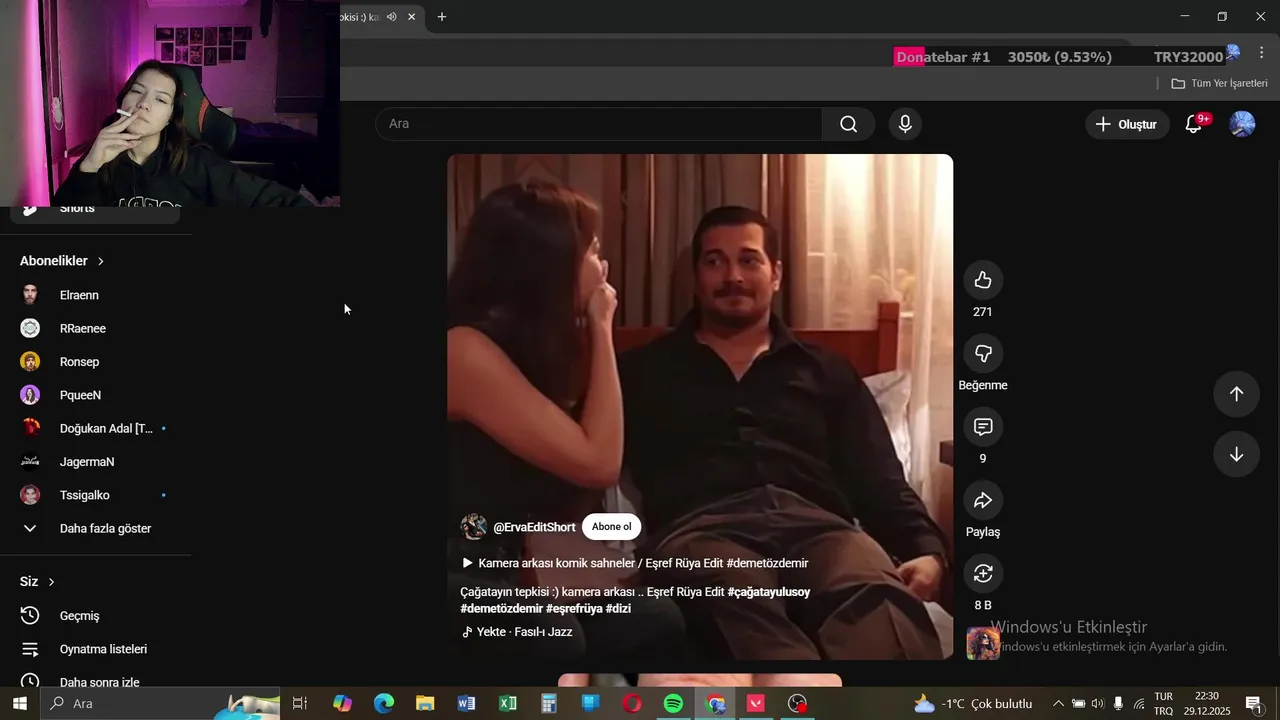The height and width of the screenshot is (720, 1280).
Task: Open the sound thumbnail below remix
Action: coord(983,643)
